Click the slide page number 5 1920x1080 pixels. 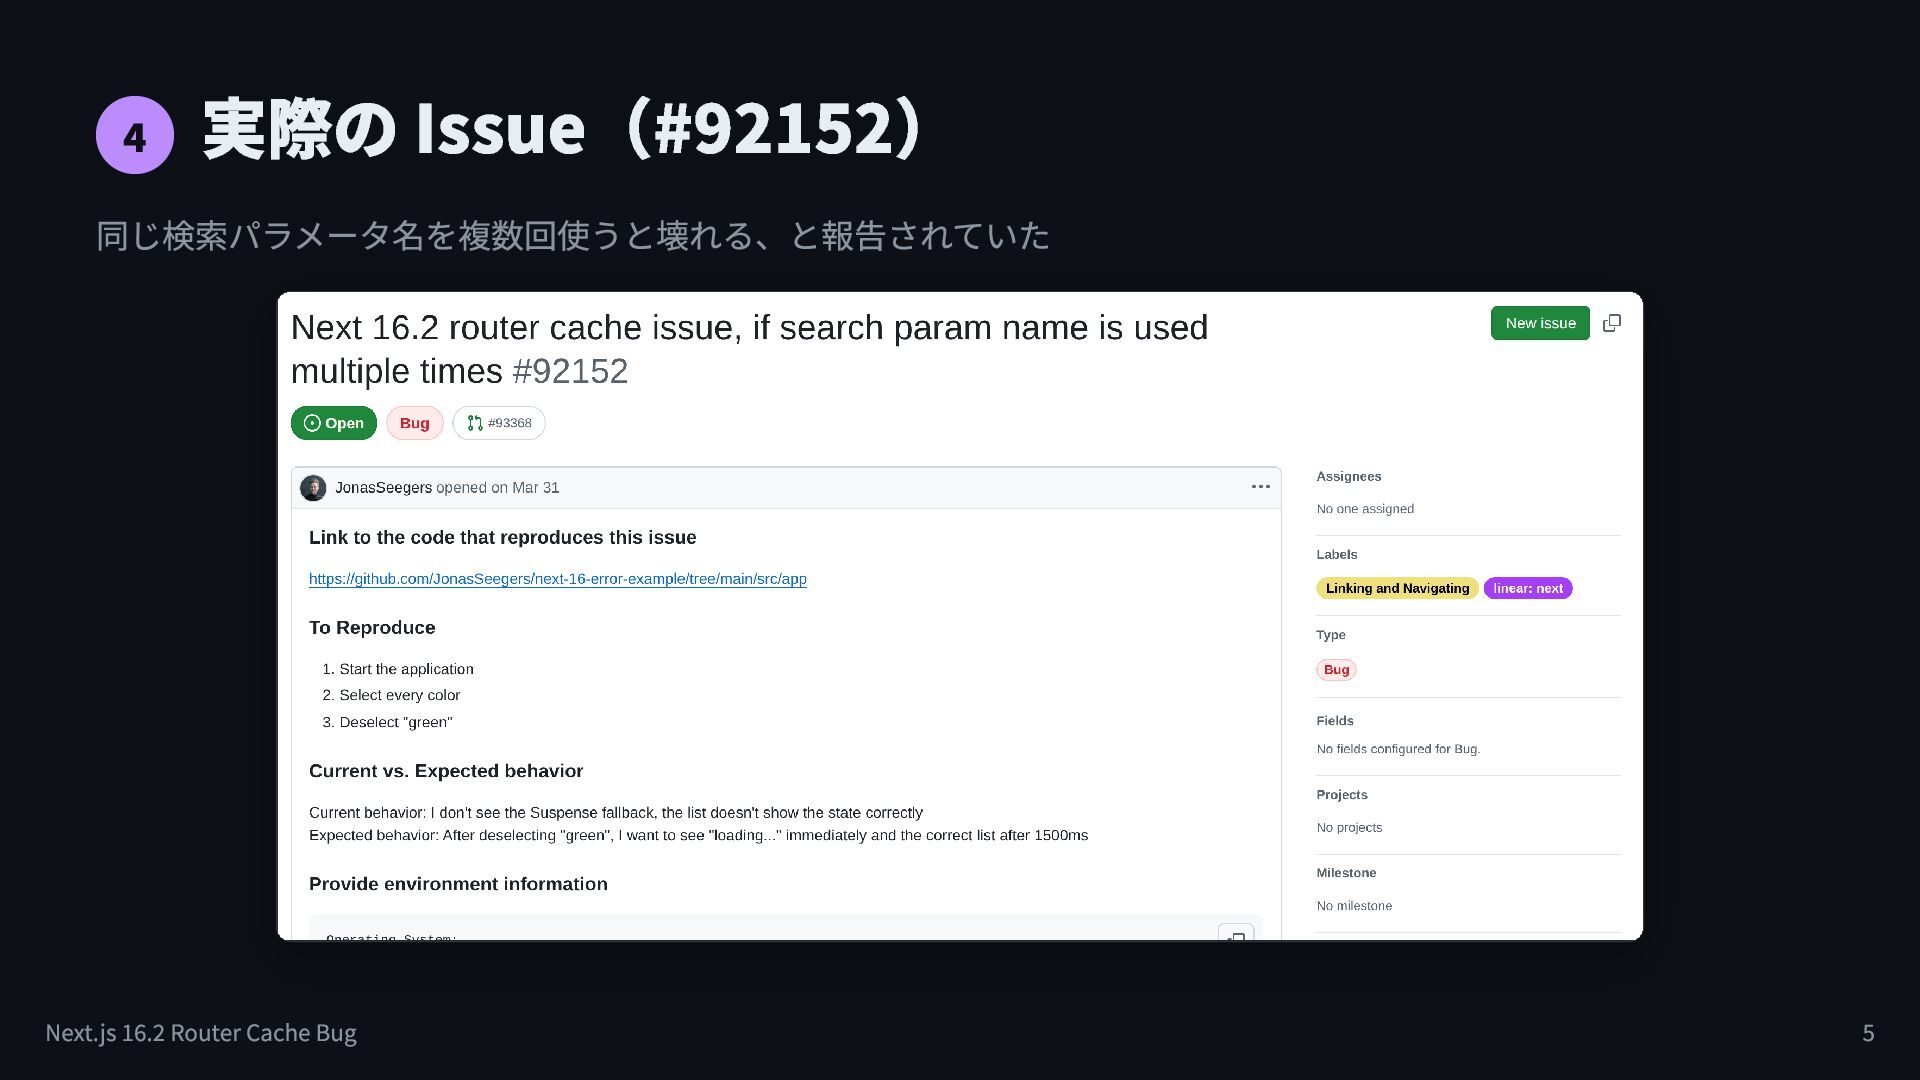coord(1868,1033)
